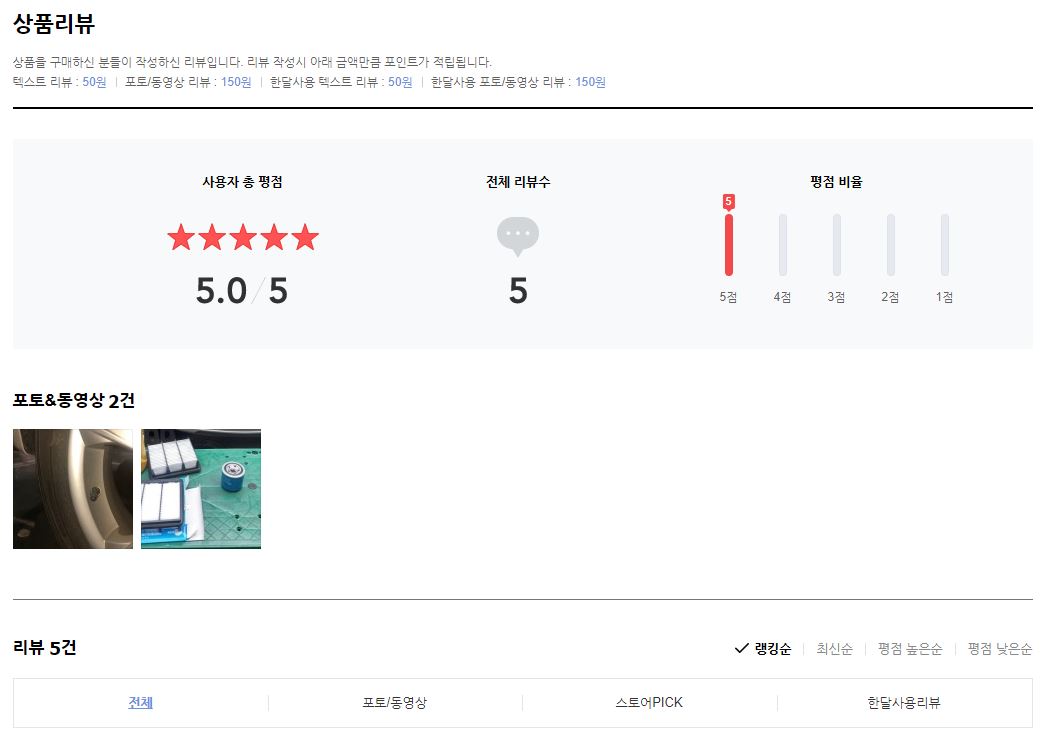
Task: Click the speech bubble review count icon
Action: click(x=518, y=236)
